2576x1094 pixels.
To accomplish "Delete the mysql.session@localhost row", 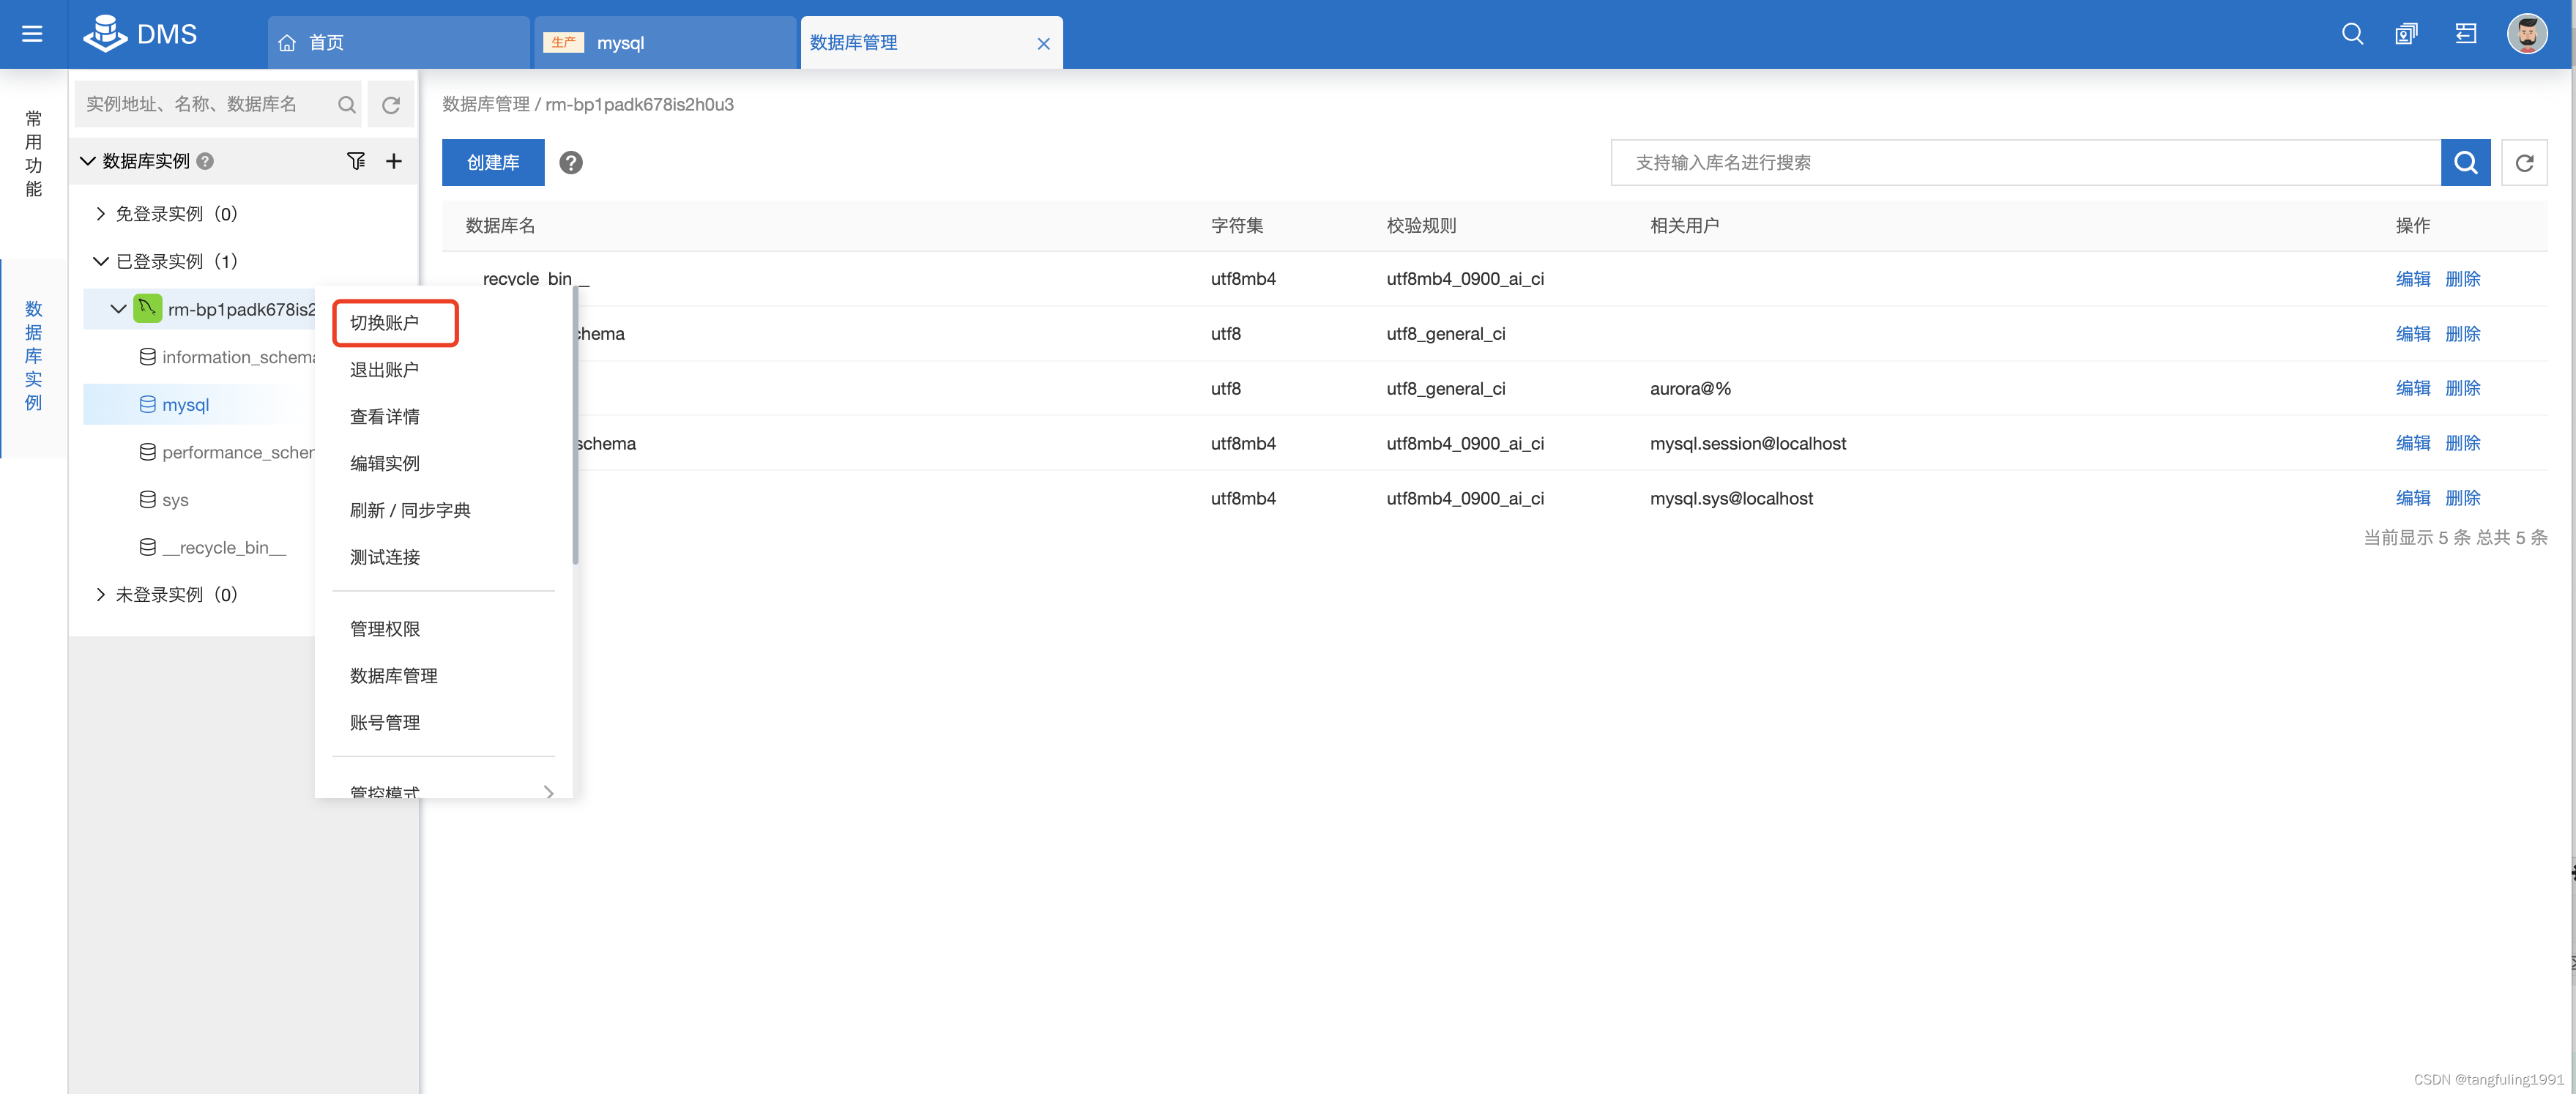I will tap(2462, 444).
